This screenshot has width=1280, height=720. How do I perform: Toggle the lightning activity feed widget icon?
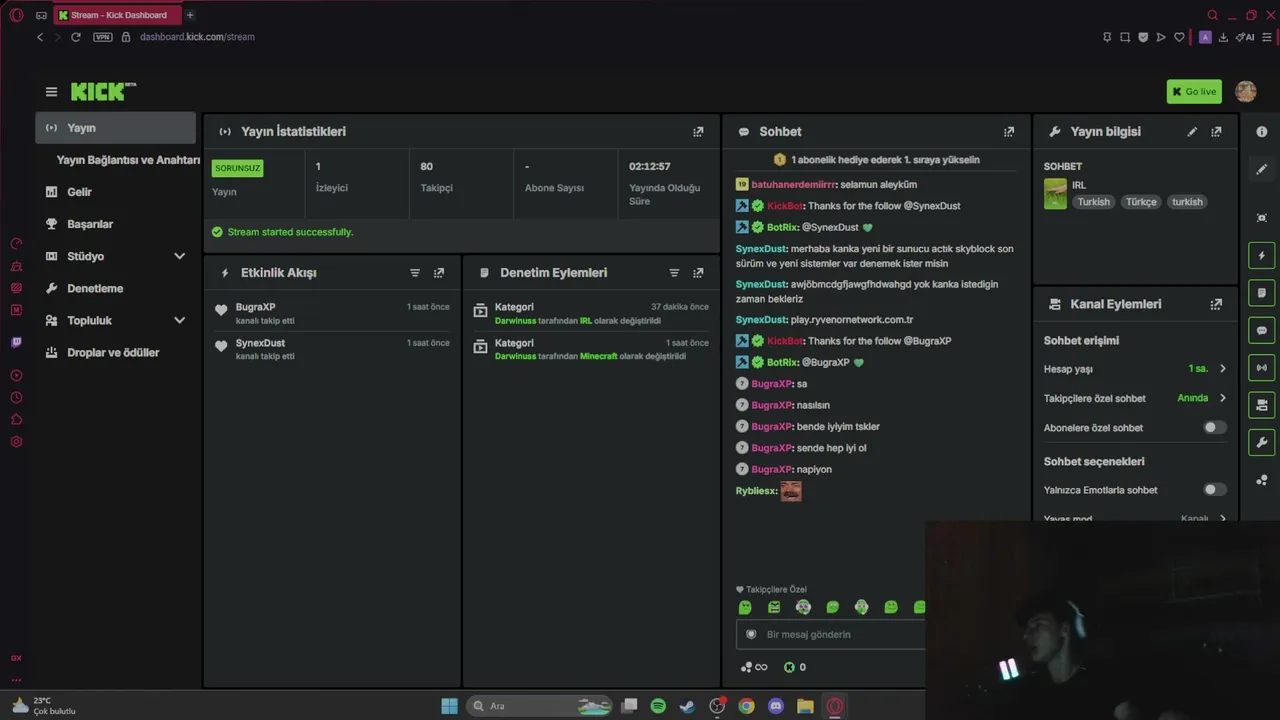pos(1262,255)
